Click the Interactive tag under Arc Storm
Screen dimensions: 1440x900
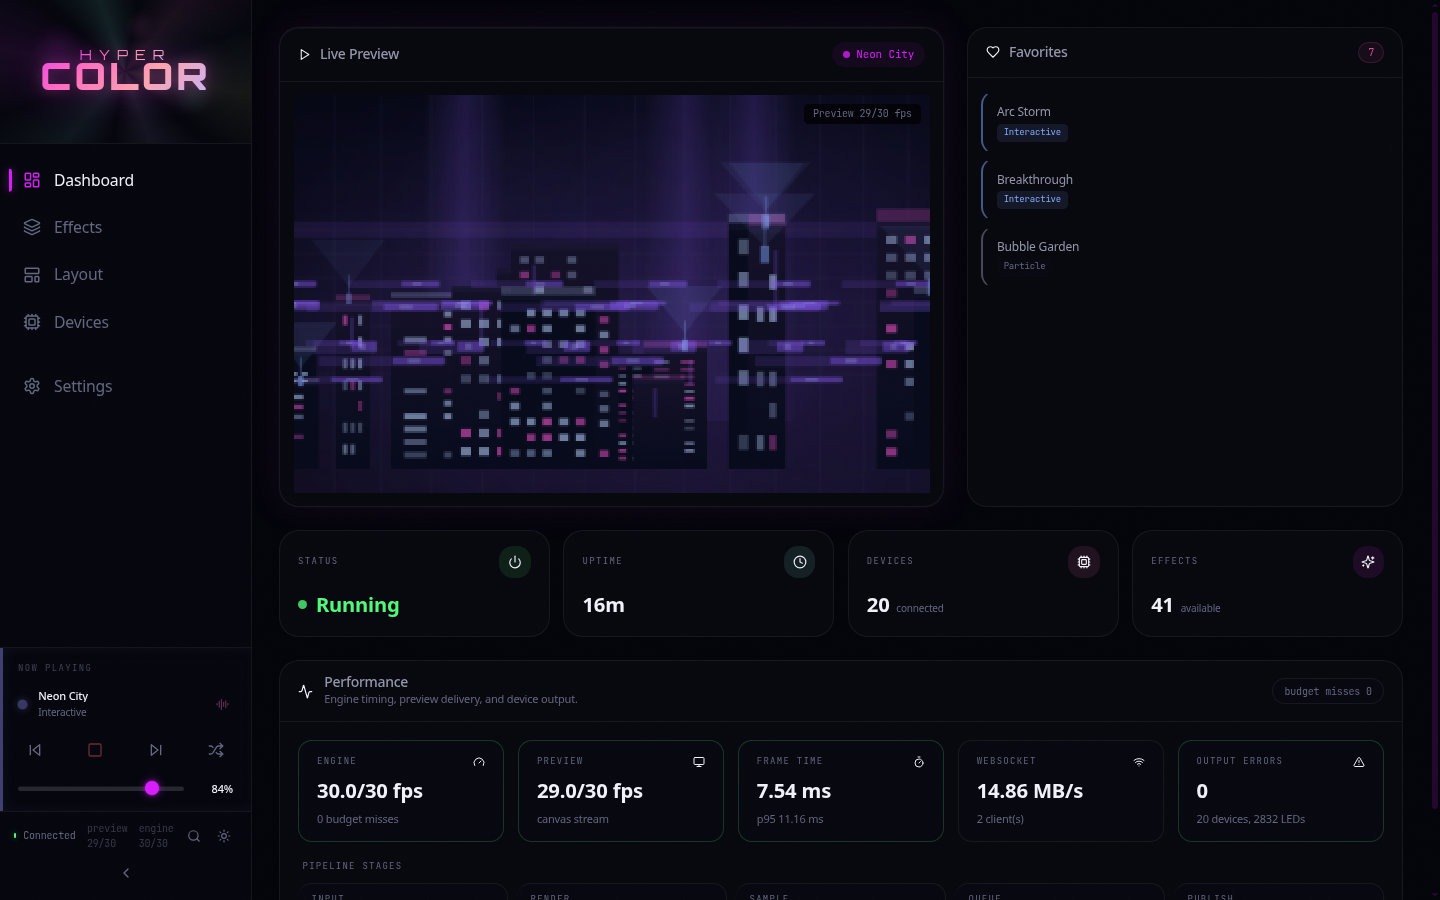coord(1032,132)
